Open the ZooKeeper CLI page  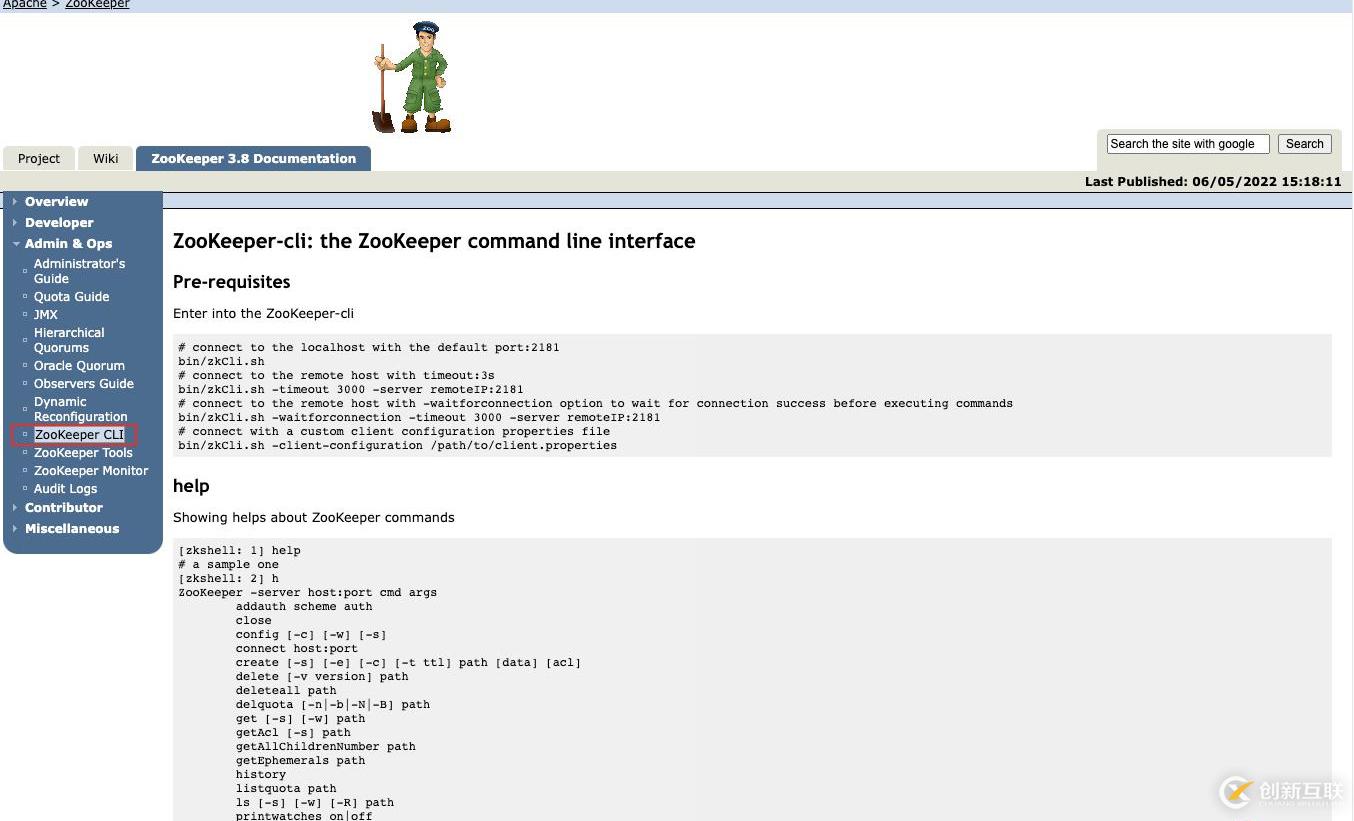point(79,435)
